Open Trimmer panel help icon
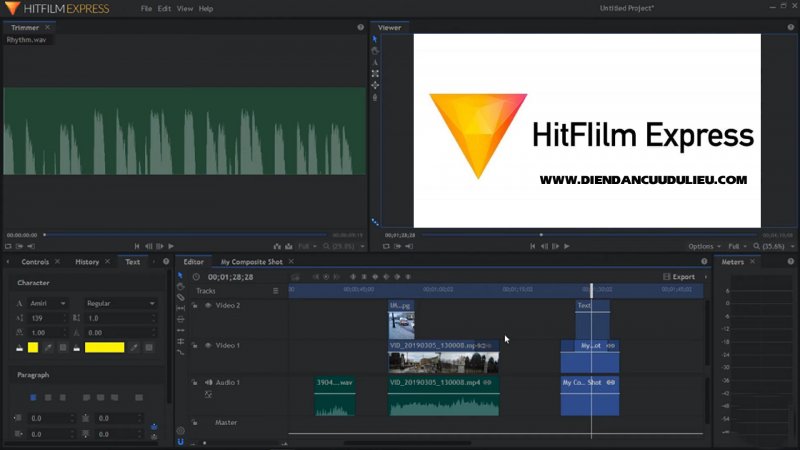This screenshot has width=800, height=450. (360, 27)
